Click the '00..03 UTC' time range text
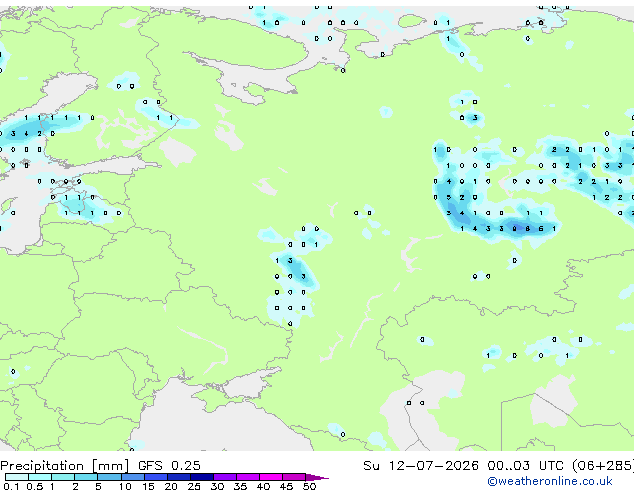The image size is (634, 490). (525, 466)
